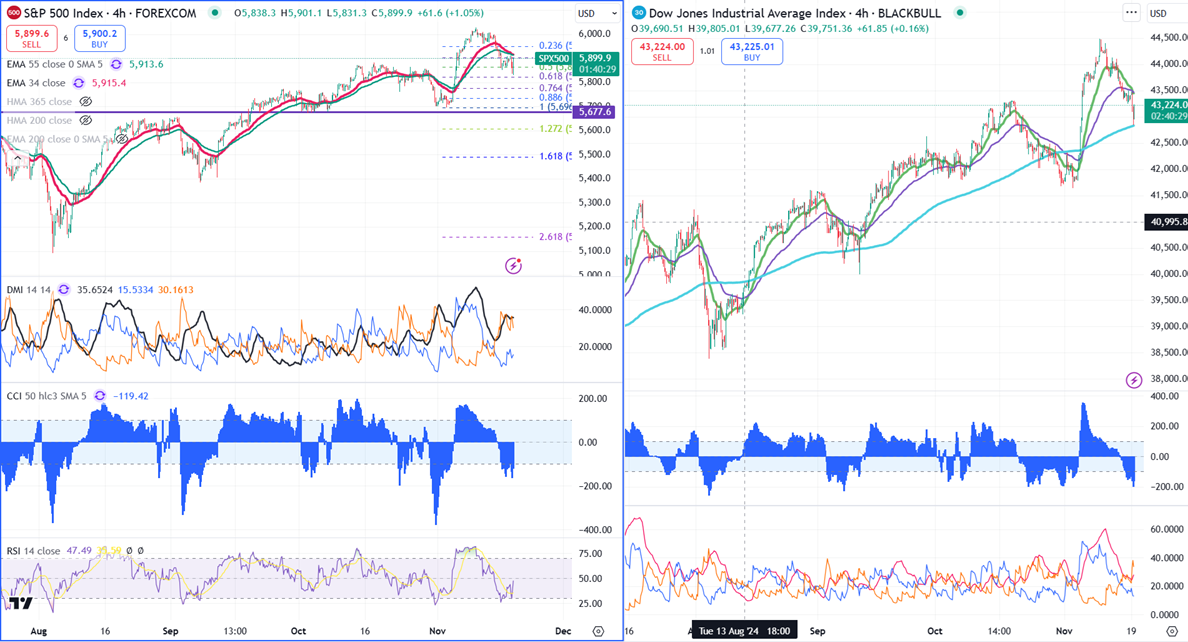The width and height of the screenshot is (1188, 642).
Task: Click the EMA 55 value 5,913.6
Action: (146, 64)
